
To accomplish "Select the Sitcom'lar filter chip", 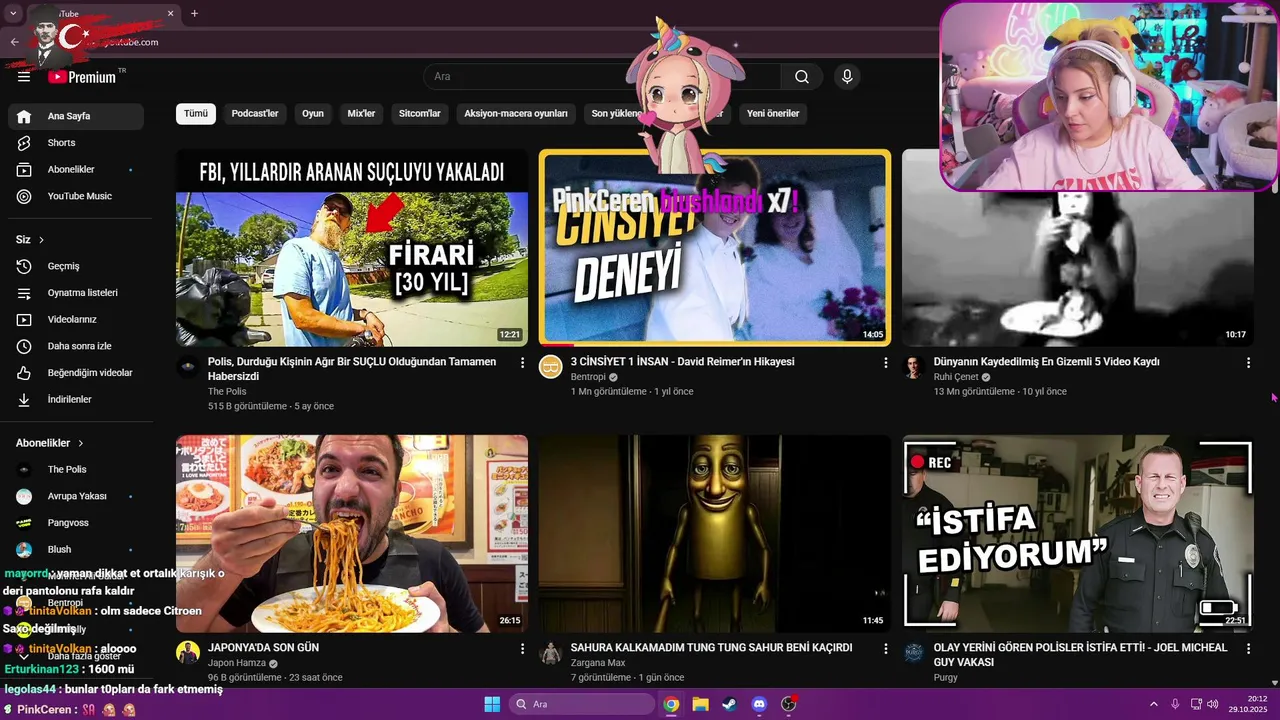I will point(420,113).
